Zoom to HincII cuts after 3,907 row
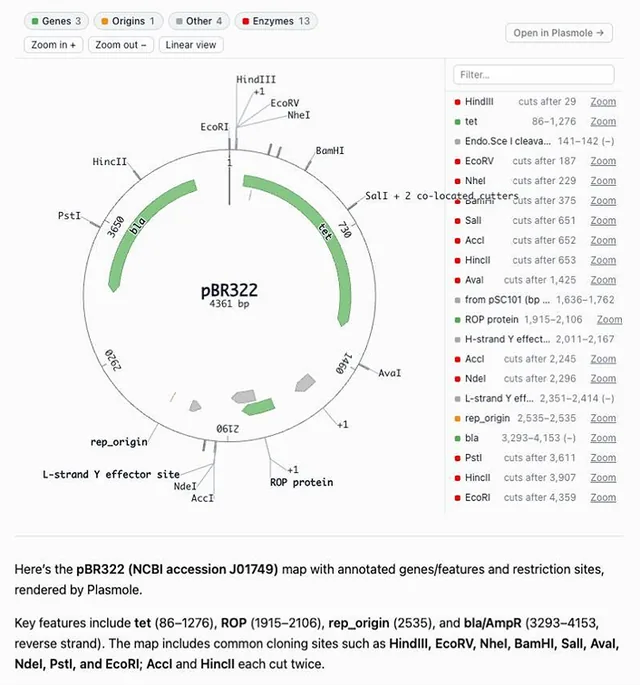 pyautogui.click(x=603, y=477)
